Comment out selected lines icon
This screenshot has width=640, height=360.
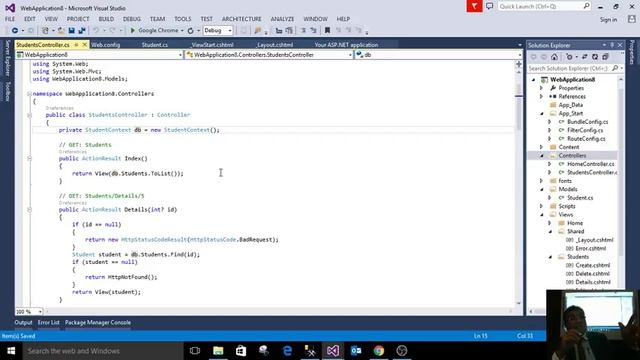tap(303, 31)
